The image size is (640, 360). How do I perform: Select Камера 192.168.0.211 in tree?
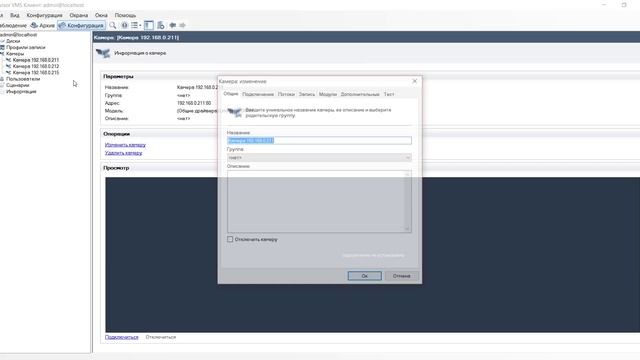36,60
